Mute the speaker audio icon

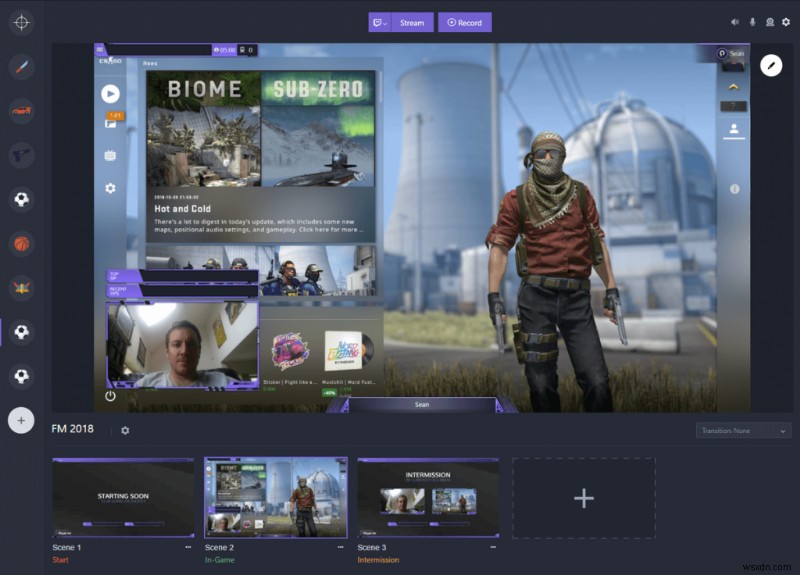click(x=735, y=22)
